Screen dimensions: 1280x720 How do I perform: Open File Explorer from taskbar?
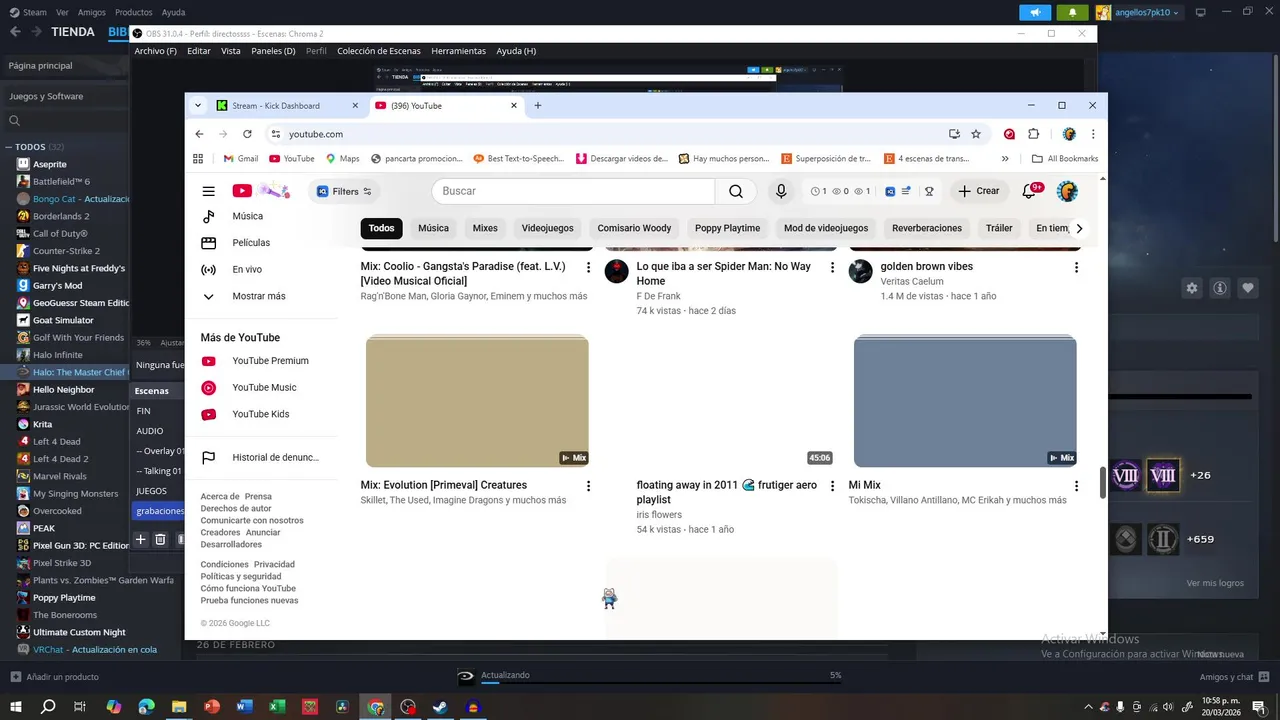pyautogui.click(x=179, y=707)
